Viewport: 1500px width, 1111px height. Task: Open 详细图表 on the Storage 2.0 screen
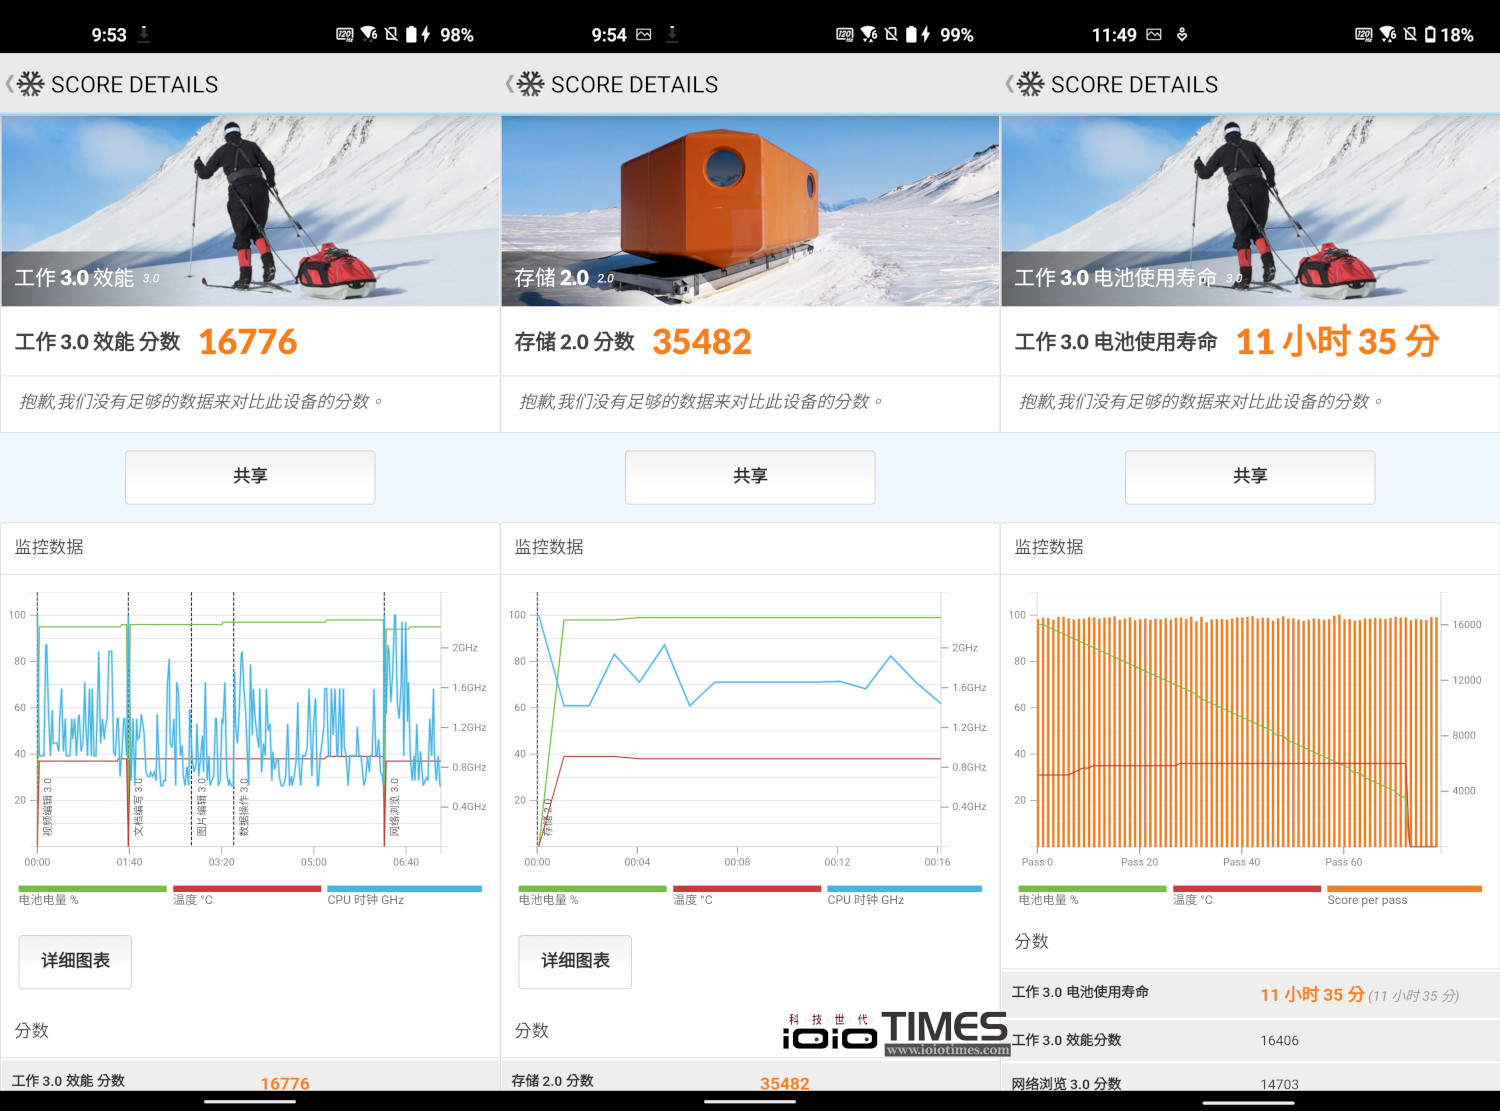575,961
